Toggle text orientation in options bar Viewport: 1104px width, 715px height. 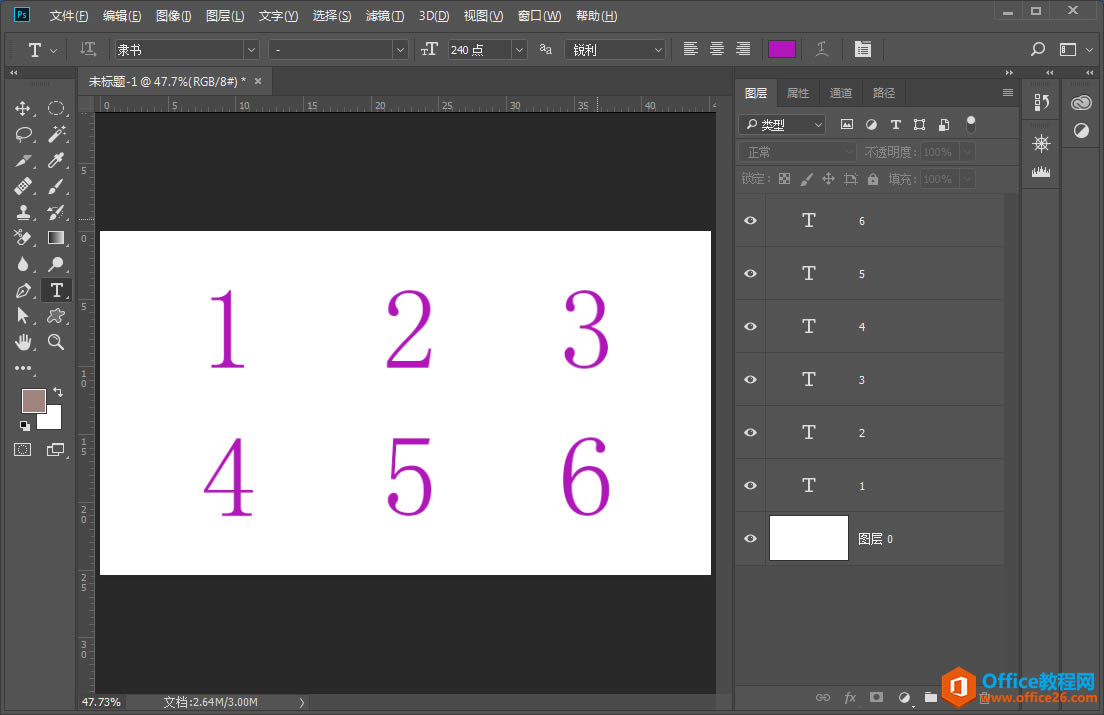88,49
